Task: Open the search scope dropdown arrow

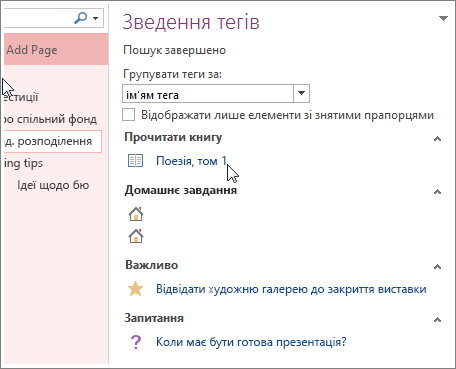Action: point(96,18)
